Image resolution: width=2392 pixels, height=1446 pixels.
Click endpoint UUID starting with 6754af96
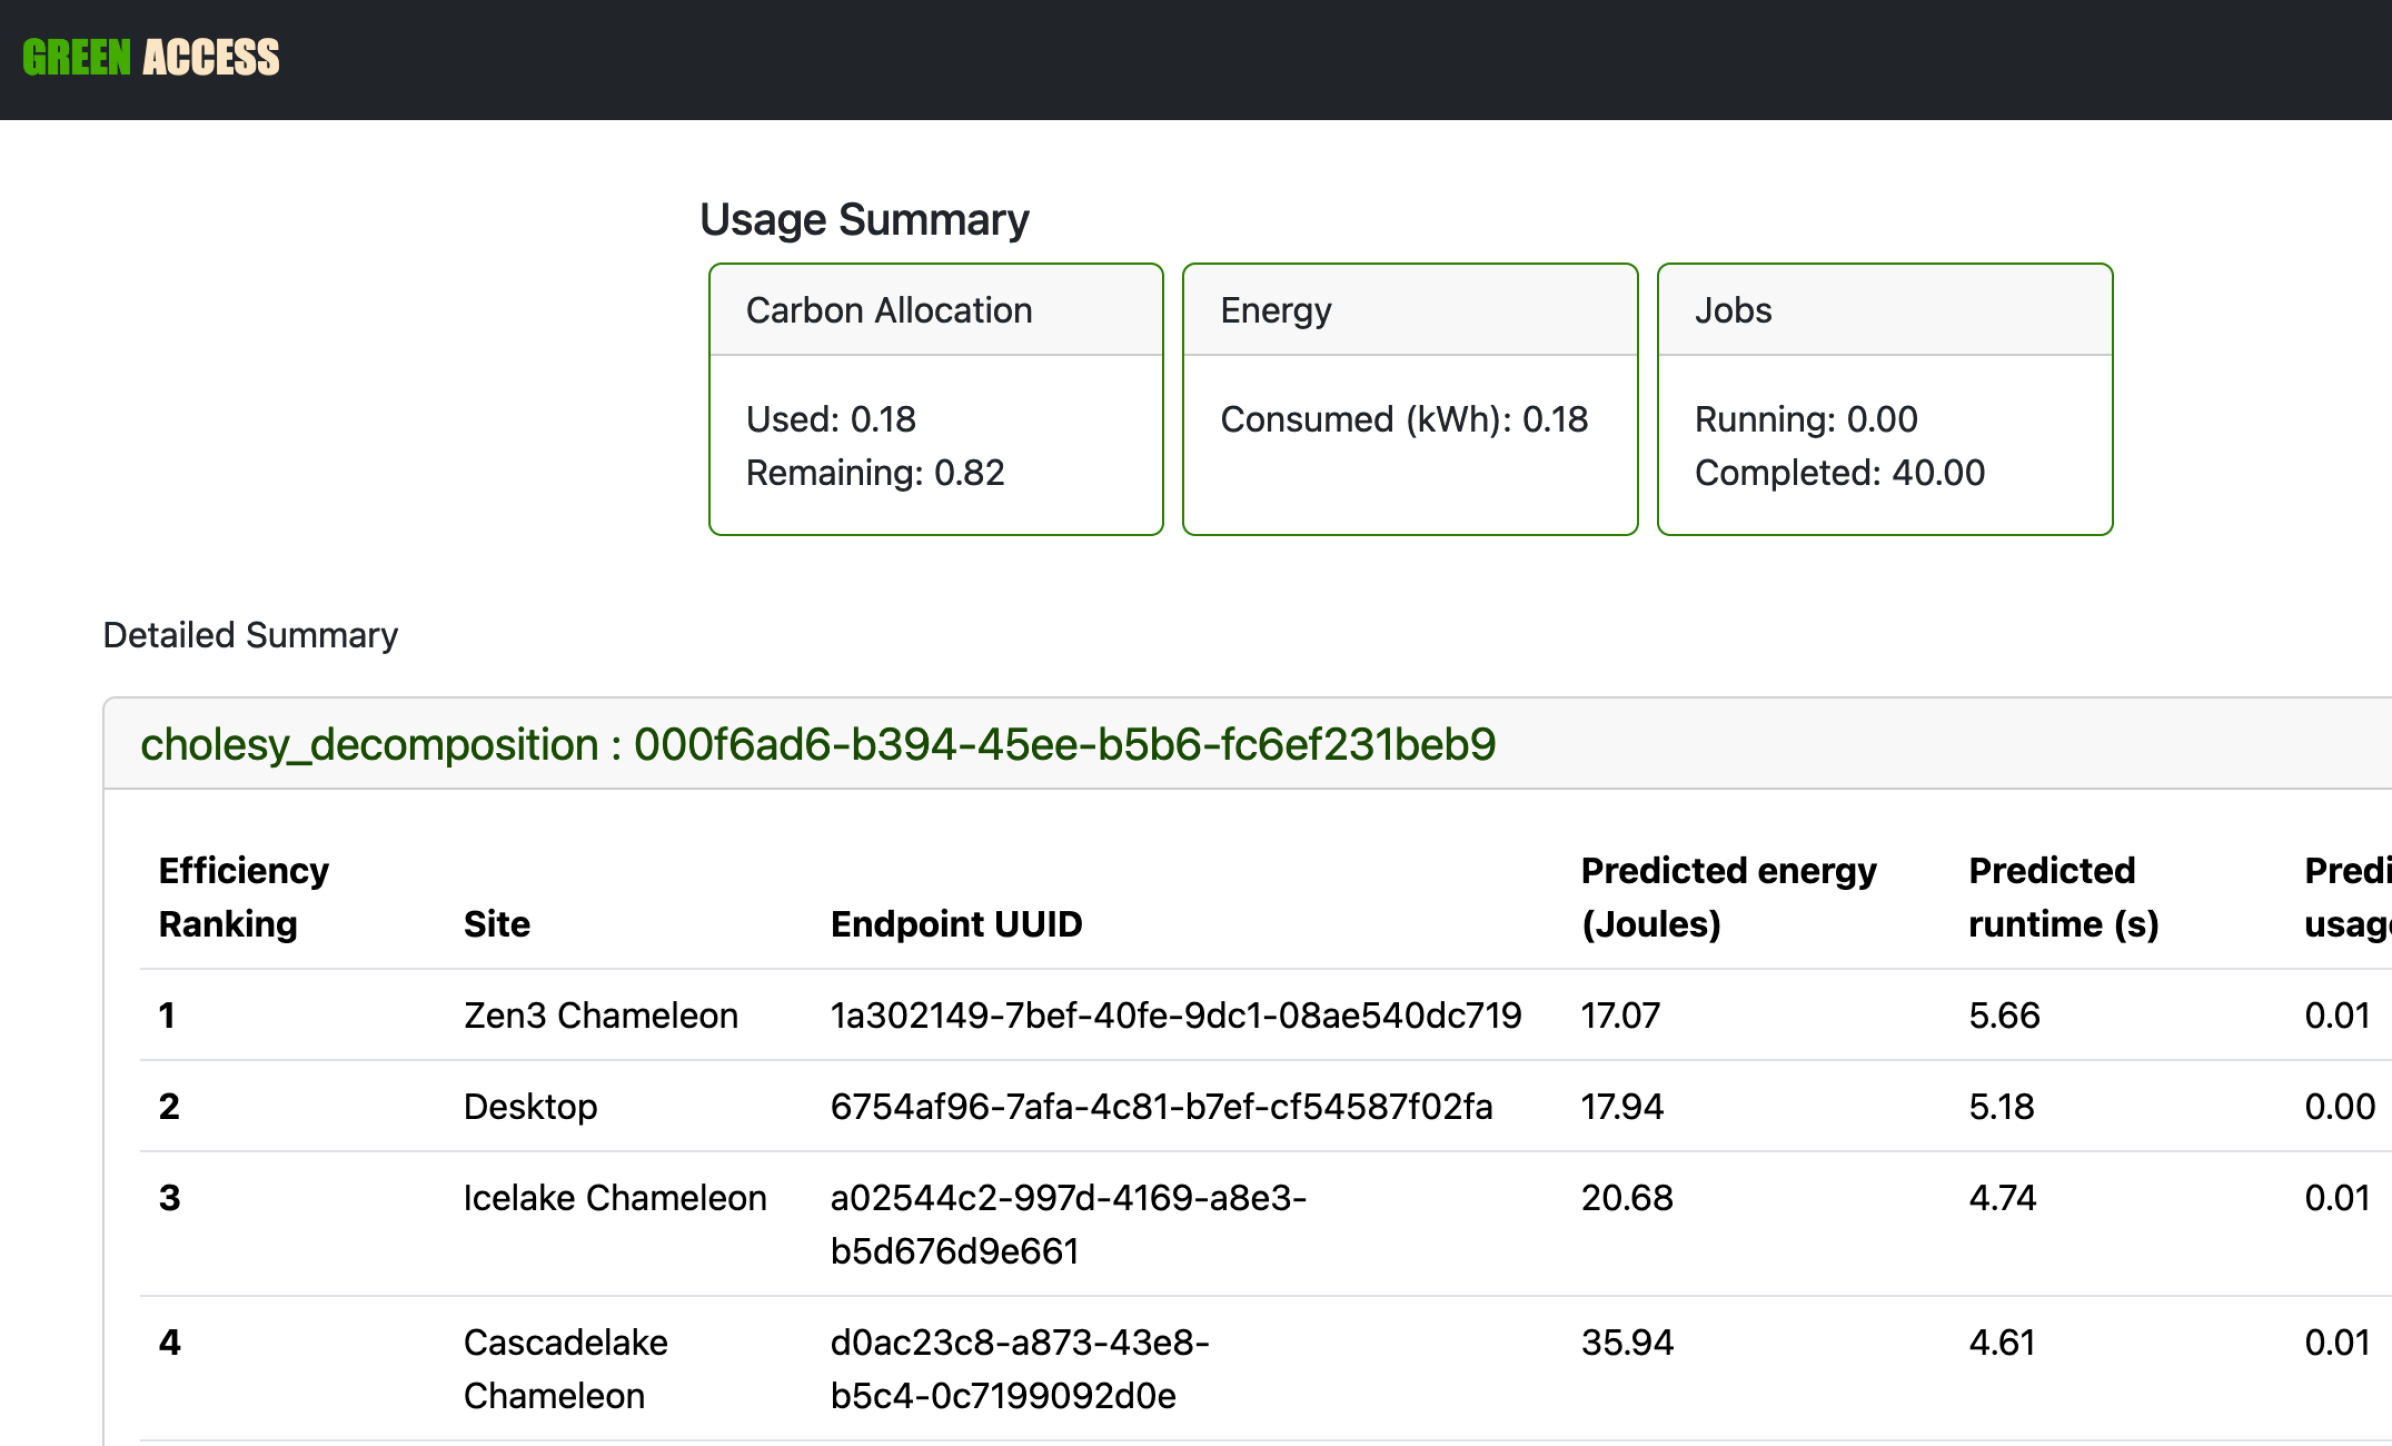1160,1106
